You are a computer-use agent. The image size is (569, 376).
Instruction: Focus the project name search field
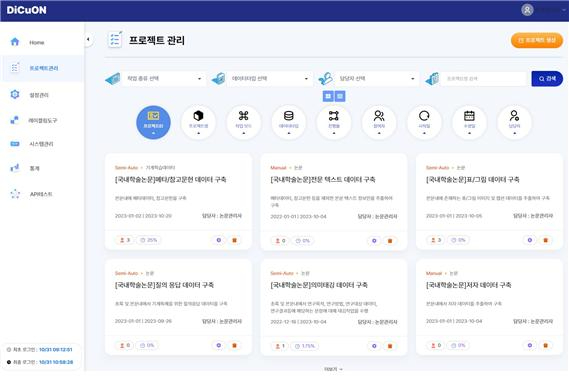click(x=483, y=79)
